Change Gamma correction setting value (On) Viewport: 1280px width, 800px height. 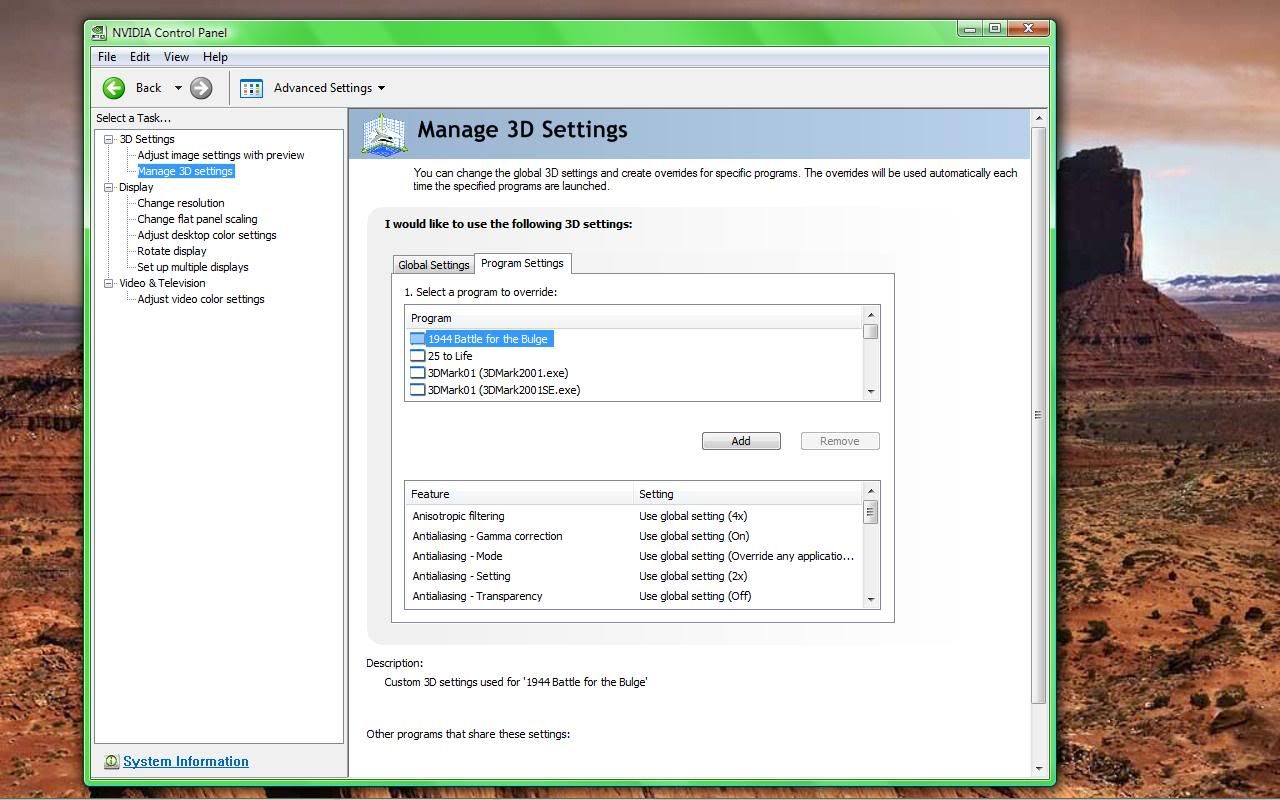[x=694, y=536]
